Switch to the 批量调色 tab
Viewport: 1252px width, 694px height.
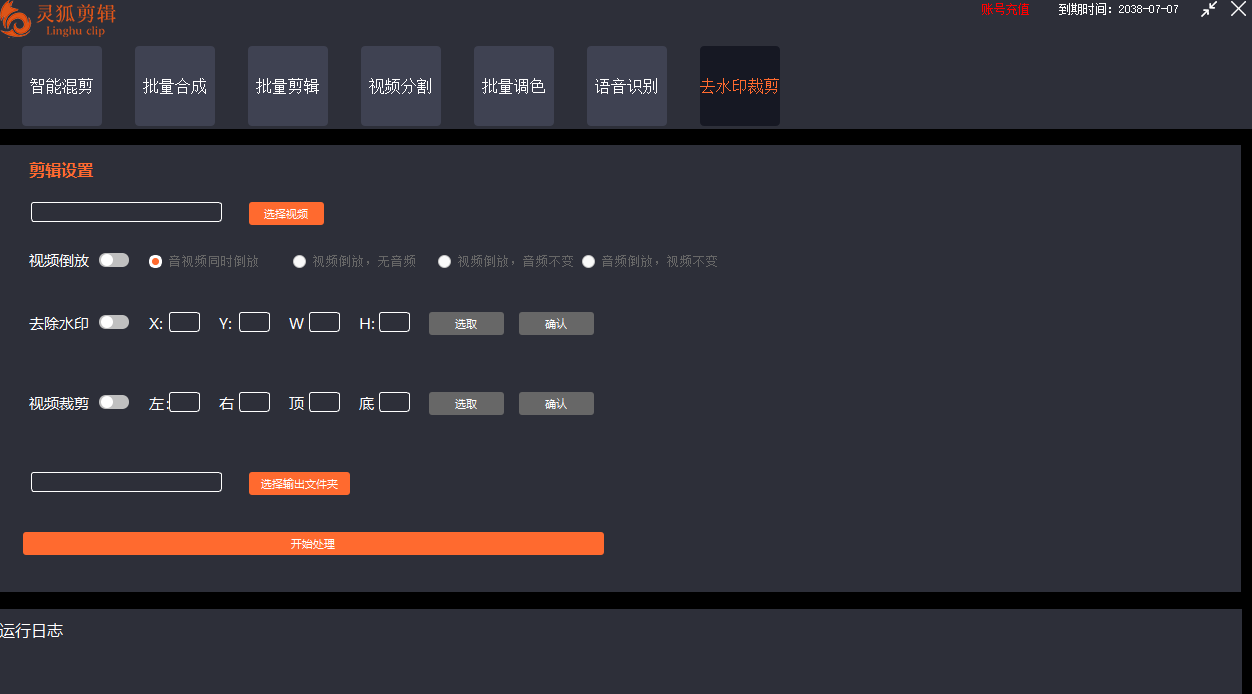pos(513,86)
